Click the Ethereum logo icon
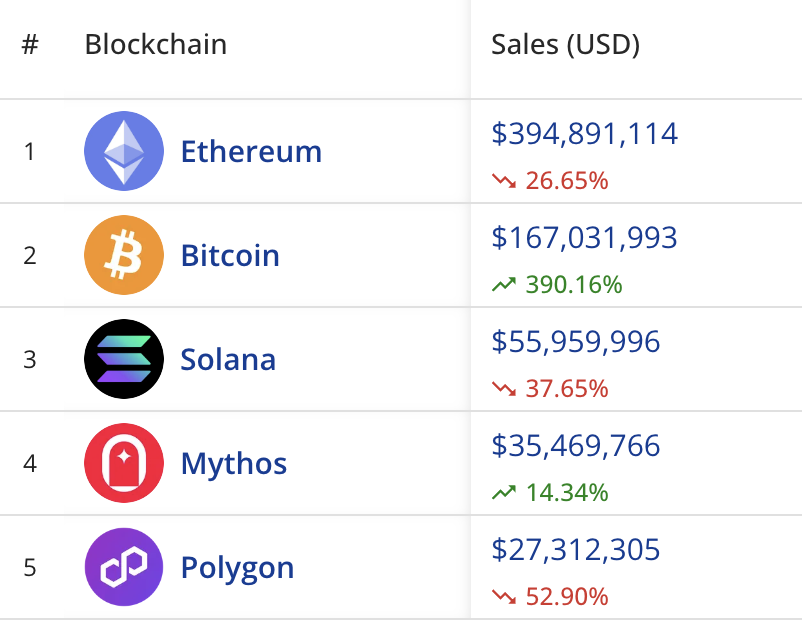Viewport: 802px width, 620px height. 124,151
